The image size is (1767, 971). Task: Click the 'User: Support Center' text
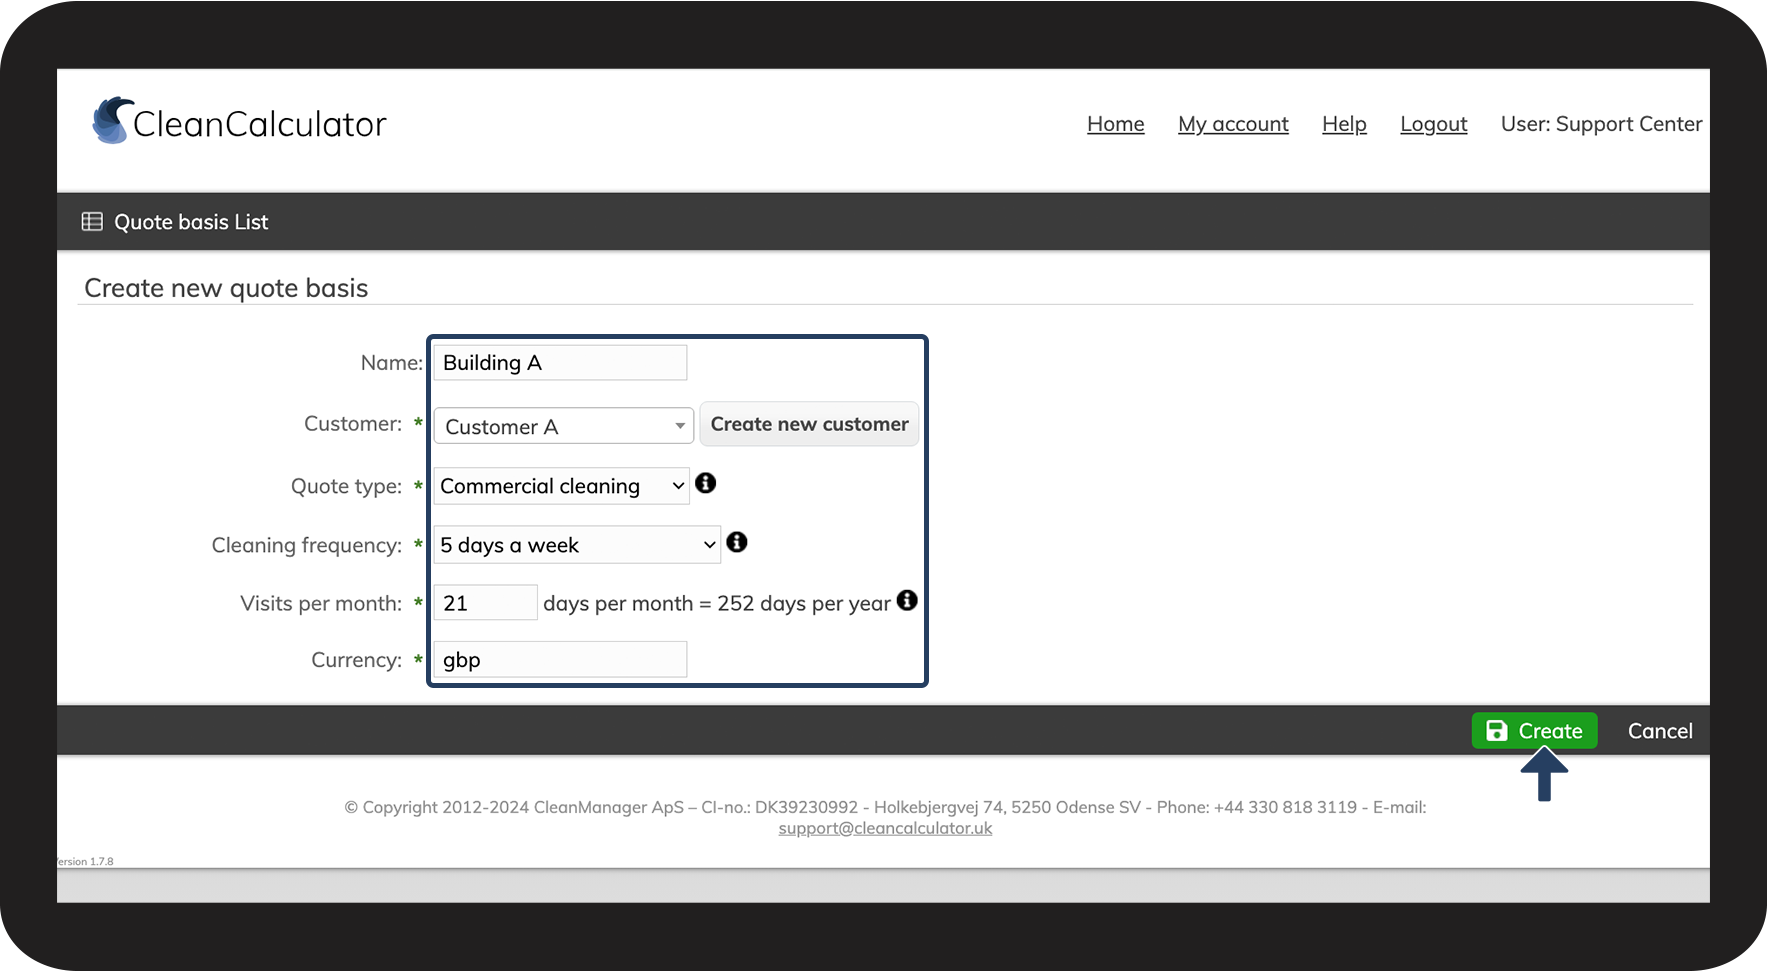pos(1601,124)
